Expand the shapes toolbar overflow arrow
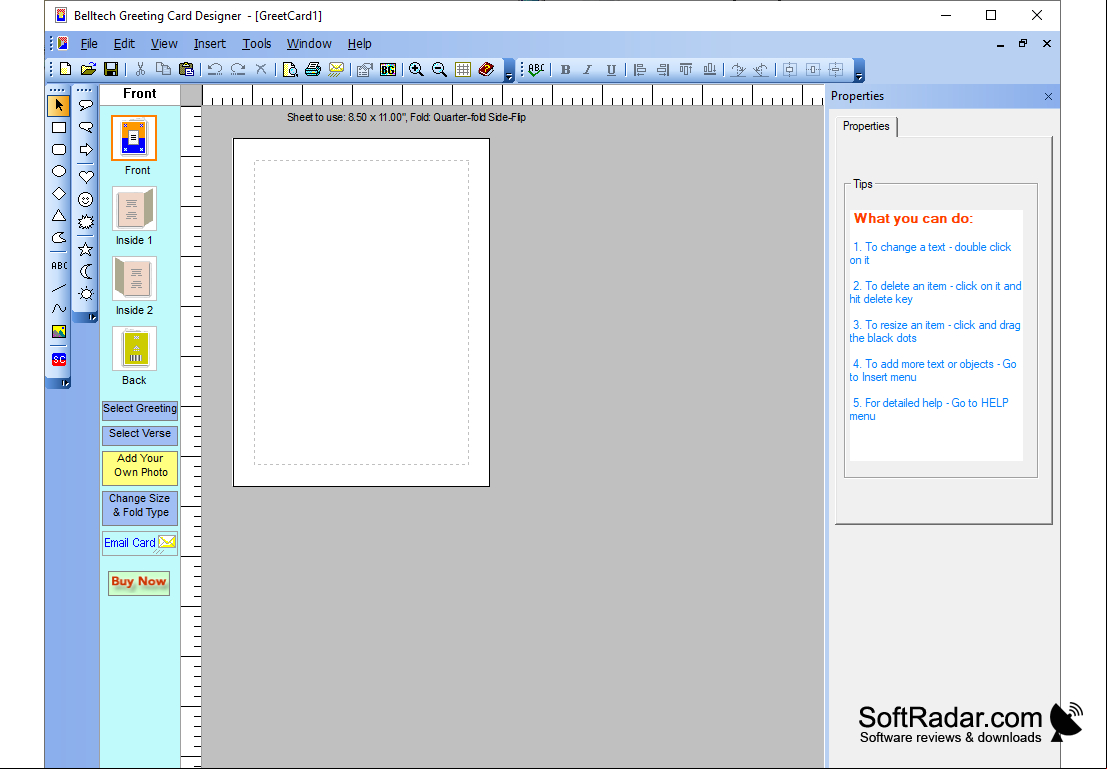This screenshot has height=769, width=1107. [92, 318]
